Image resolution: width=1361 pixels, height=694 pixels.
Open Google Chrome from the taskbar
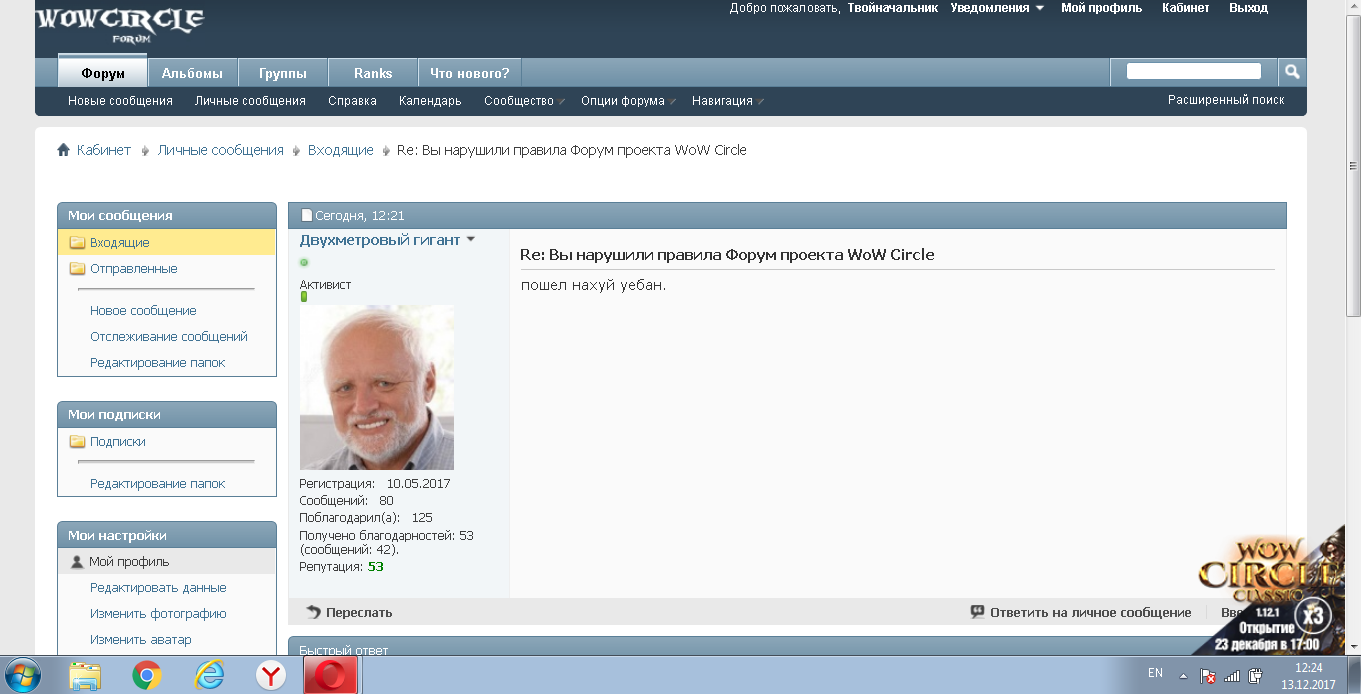[x=147, y=676]
